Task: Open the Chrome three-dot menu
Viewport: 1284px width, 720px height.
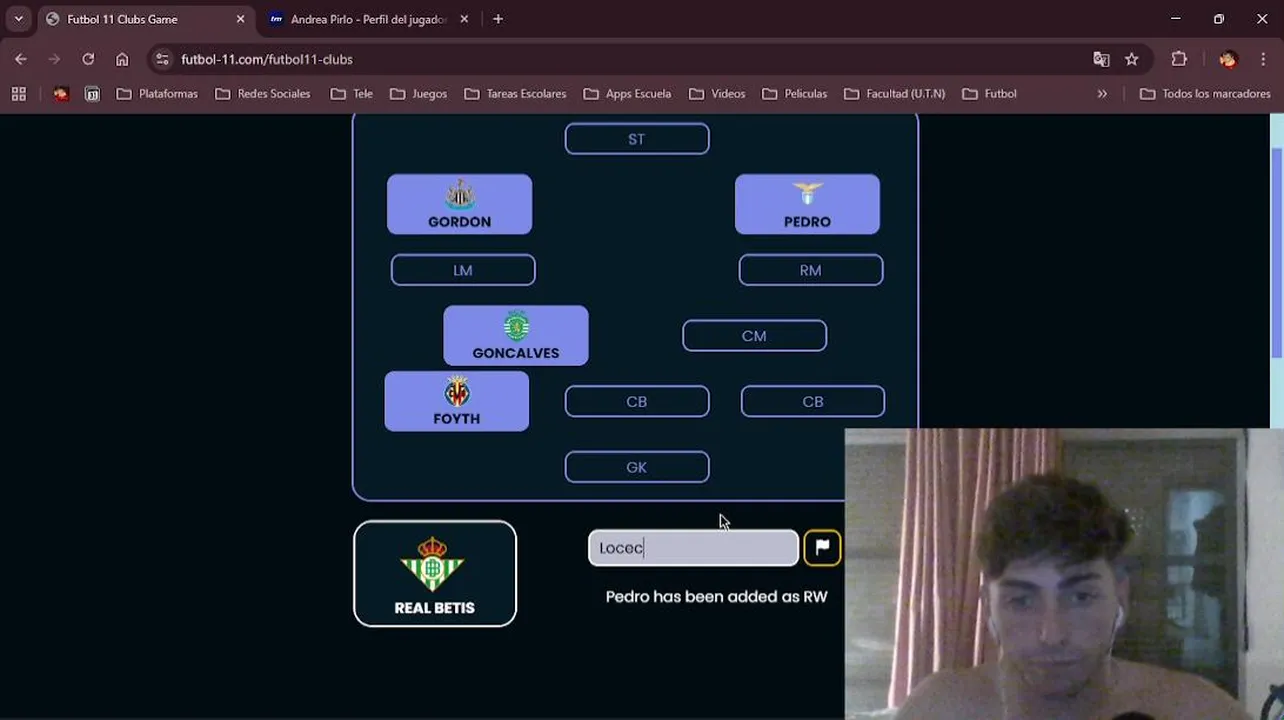Action: coord(1263,59)
